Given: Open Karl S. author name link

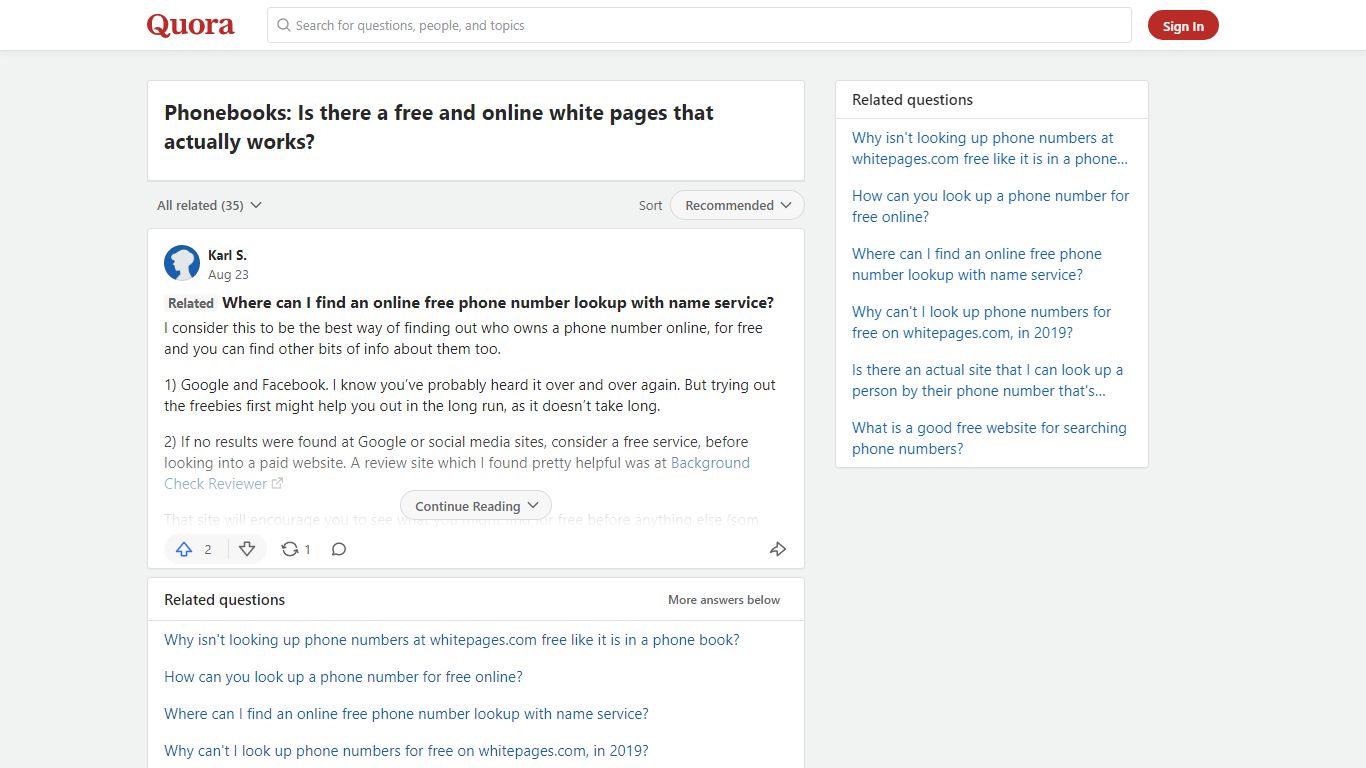Looking at the screenshot, I should point(227,255).
